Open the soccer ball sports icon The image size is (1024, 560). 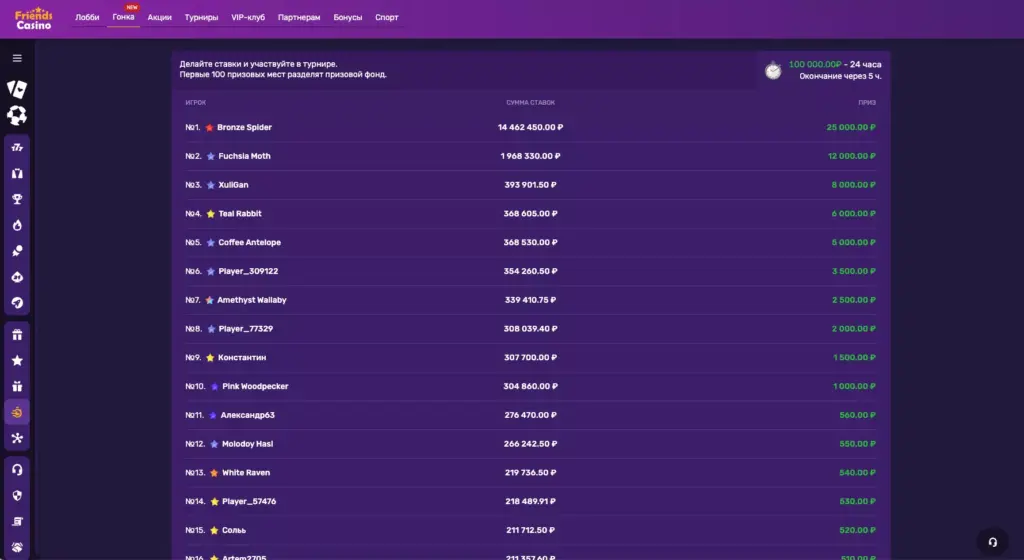coord(17,116)
